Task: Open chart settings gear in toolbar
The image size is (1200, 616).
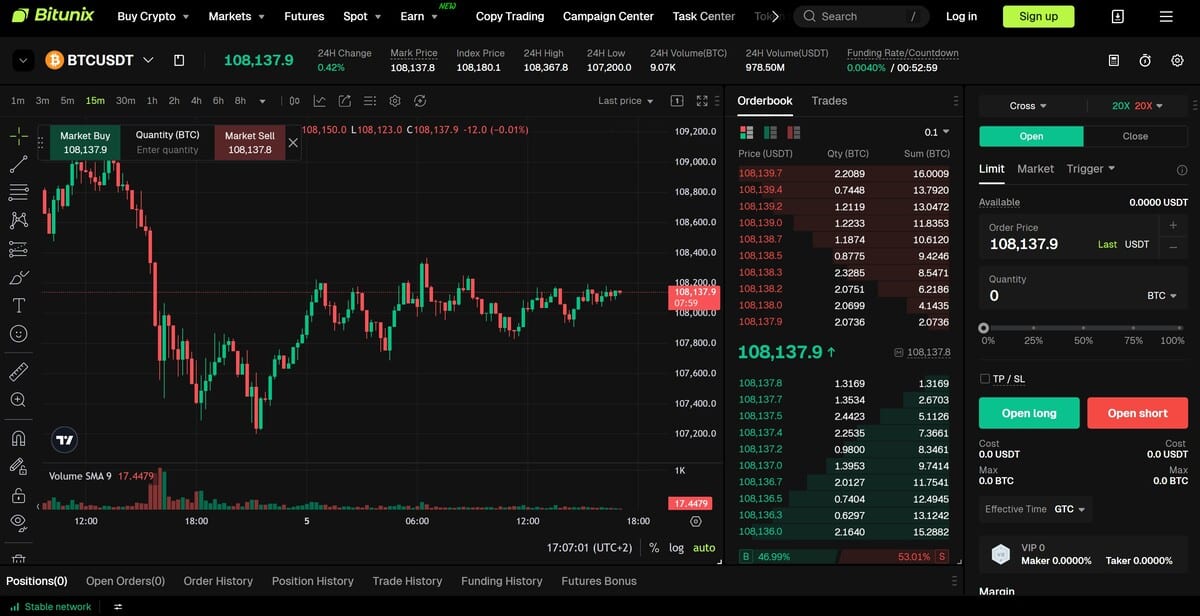Action: coord(395,101)
